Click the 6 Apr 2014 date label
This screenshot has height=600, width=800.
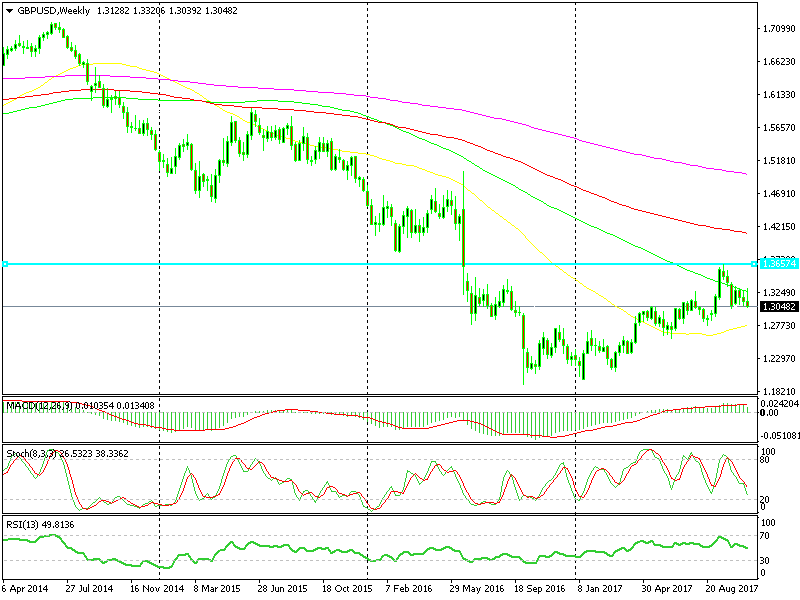[x=25, y=589]
